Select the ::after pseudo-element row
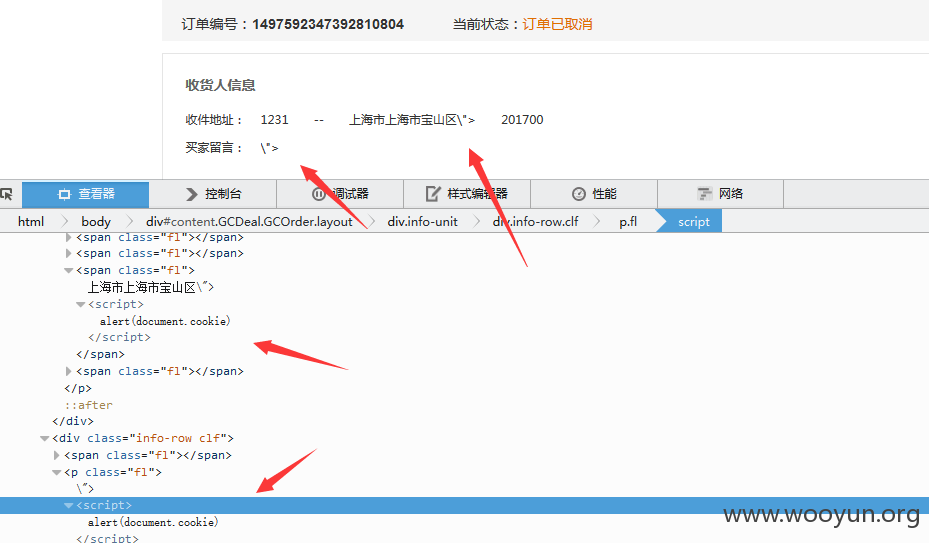Image resolution: width=929 pixels, height=543 pixels. [88, 405]
